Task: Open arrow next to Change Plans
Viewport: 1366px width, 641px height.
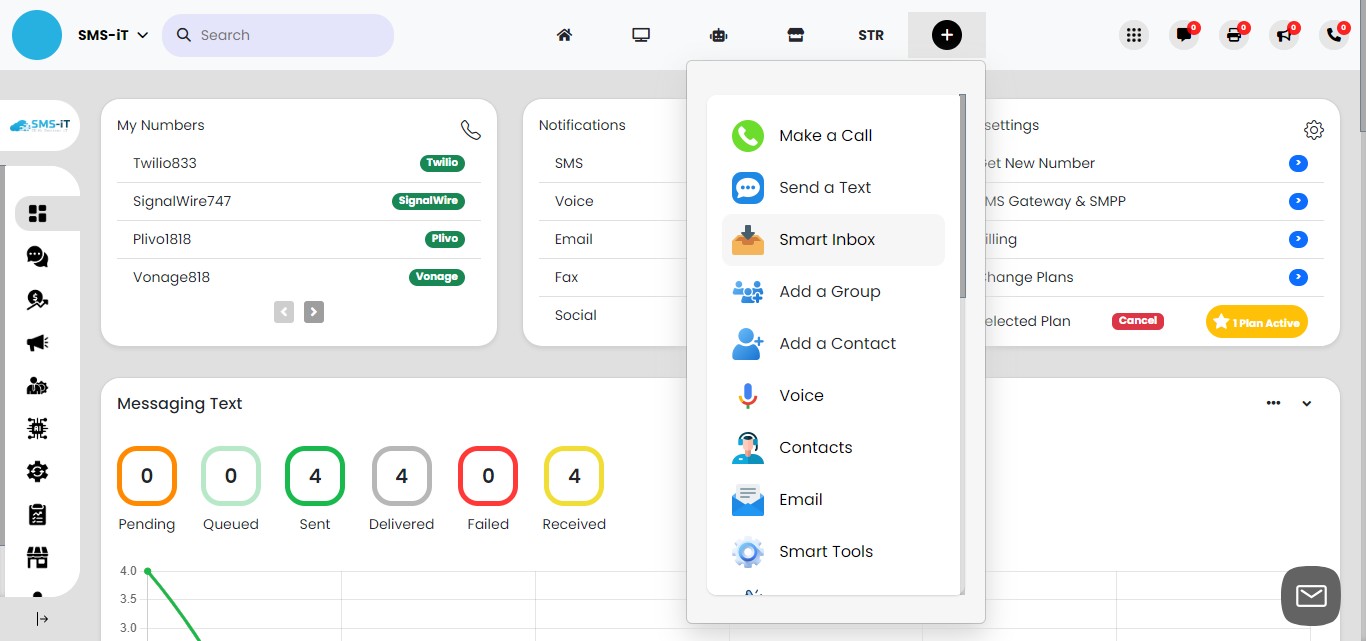Action: pyautogui.click(x=1298, y=277)
